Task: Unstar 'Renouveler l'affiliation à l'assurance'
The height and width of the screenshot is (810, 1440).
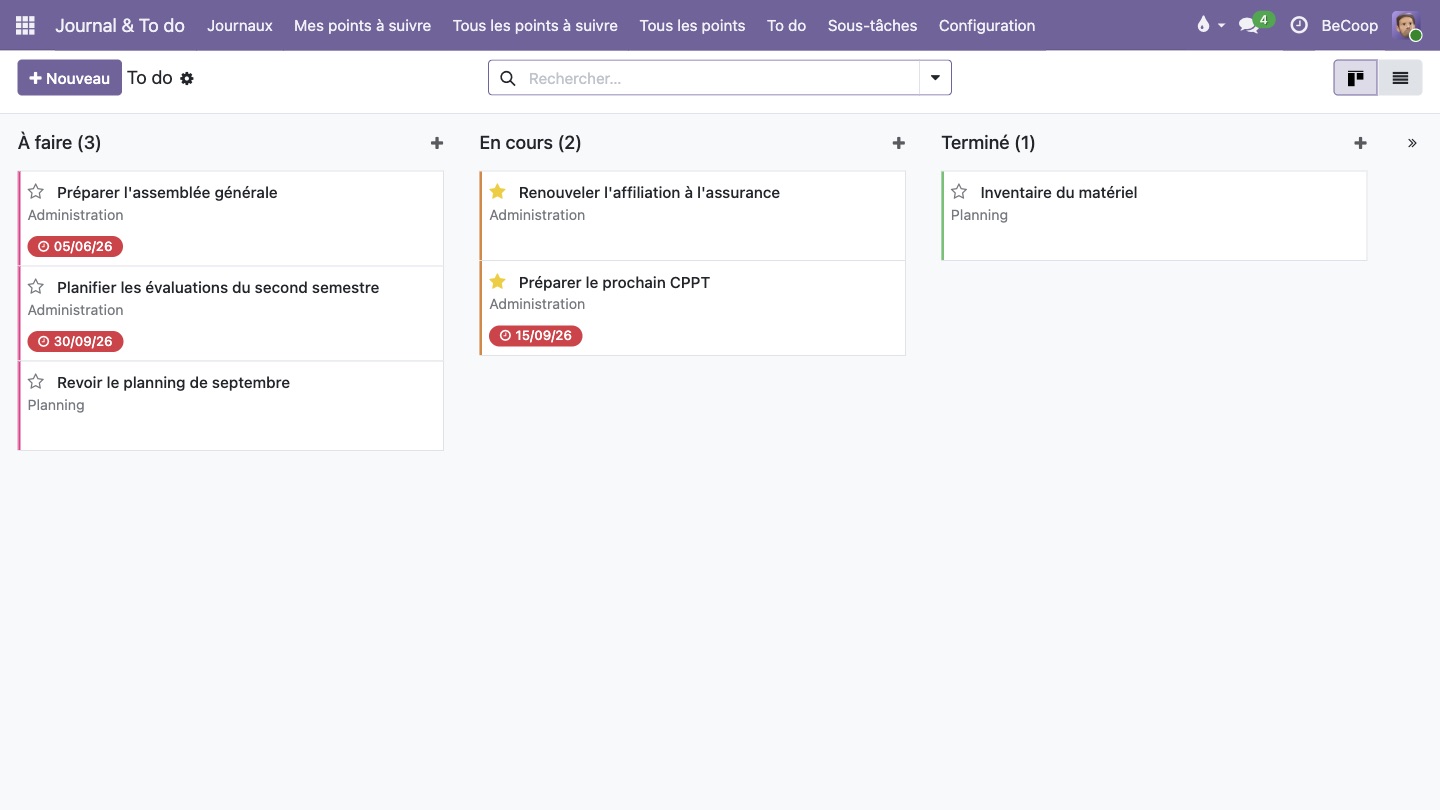Action: pyautogui.click(x=498, y=192)
